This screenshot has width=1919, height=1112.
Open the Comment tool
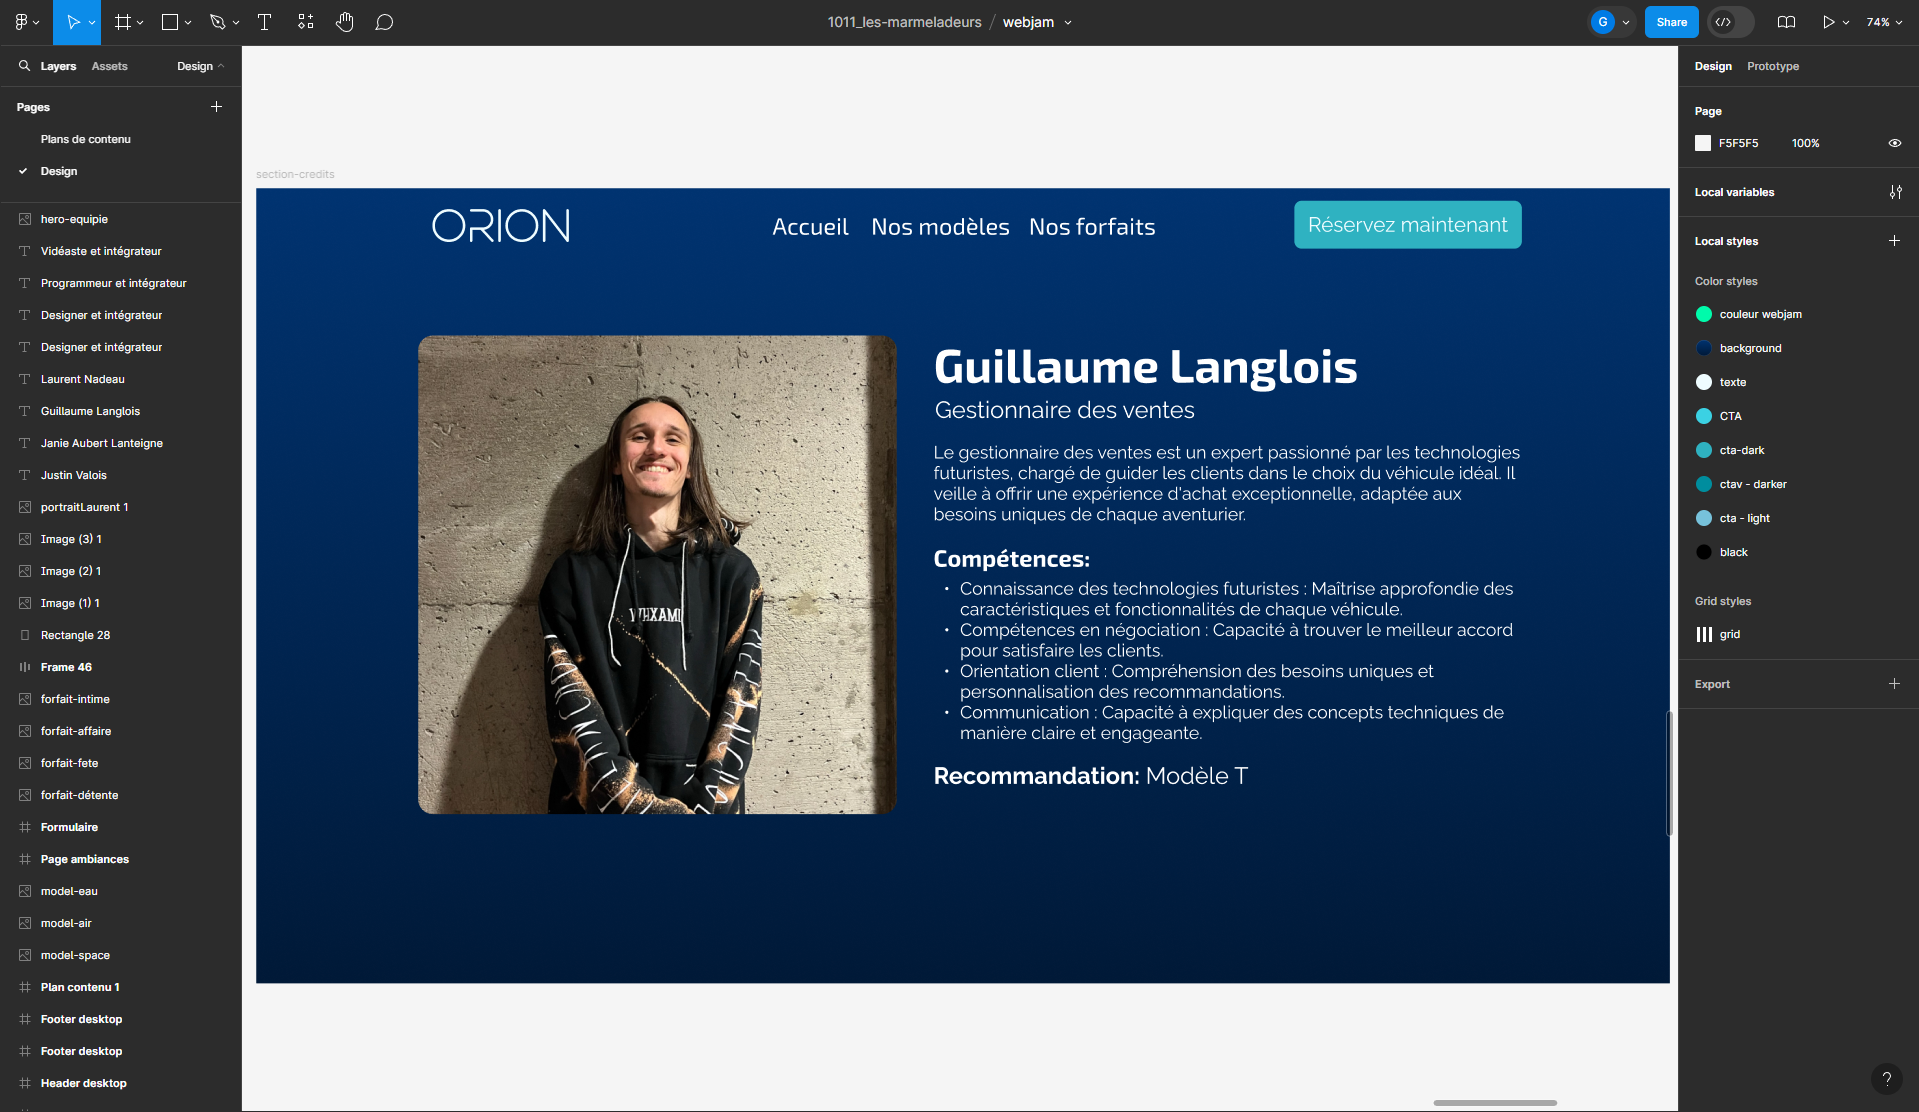point(384,22)
